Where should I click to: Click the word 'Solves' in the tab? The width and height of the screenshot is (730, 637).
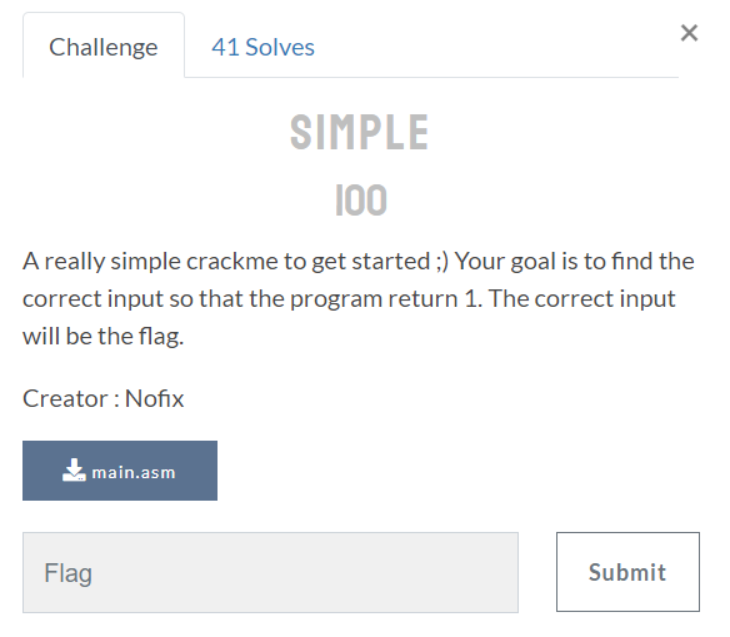(x=280, y=47)
